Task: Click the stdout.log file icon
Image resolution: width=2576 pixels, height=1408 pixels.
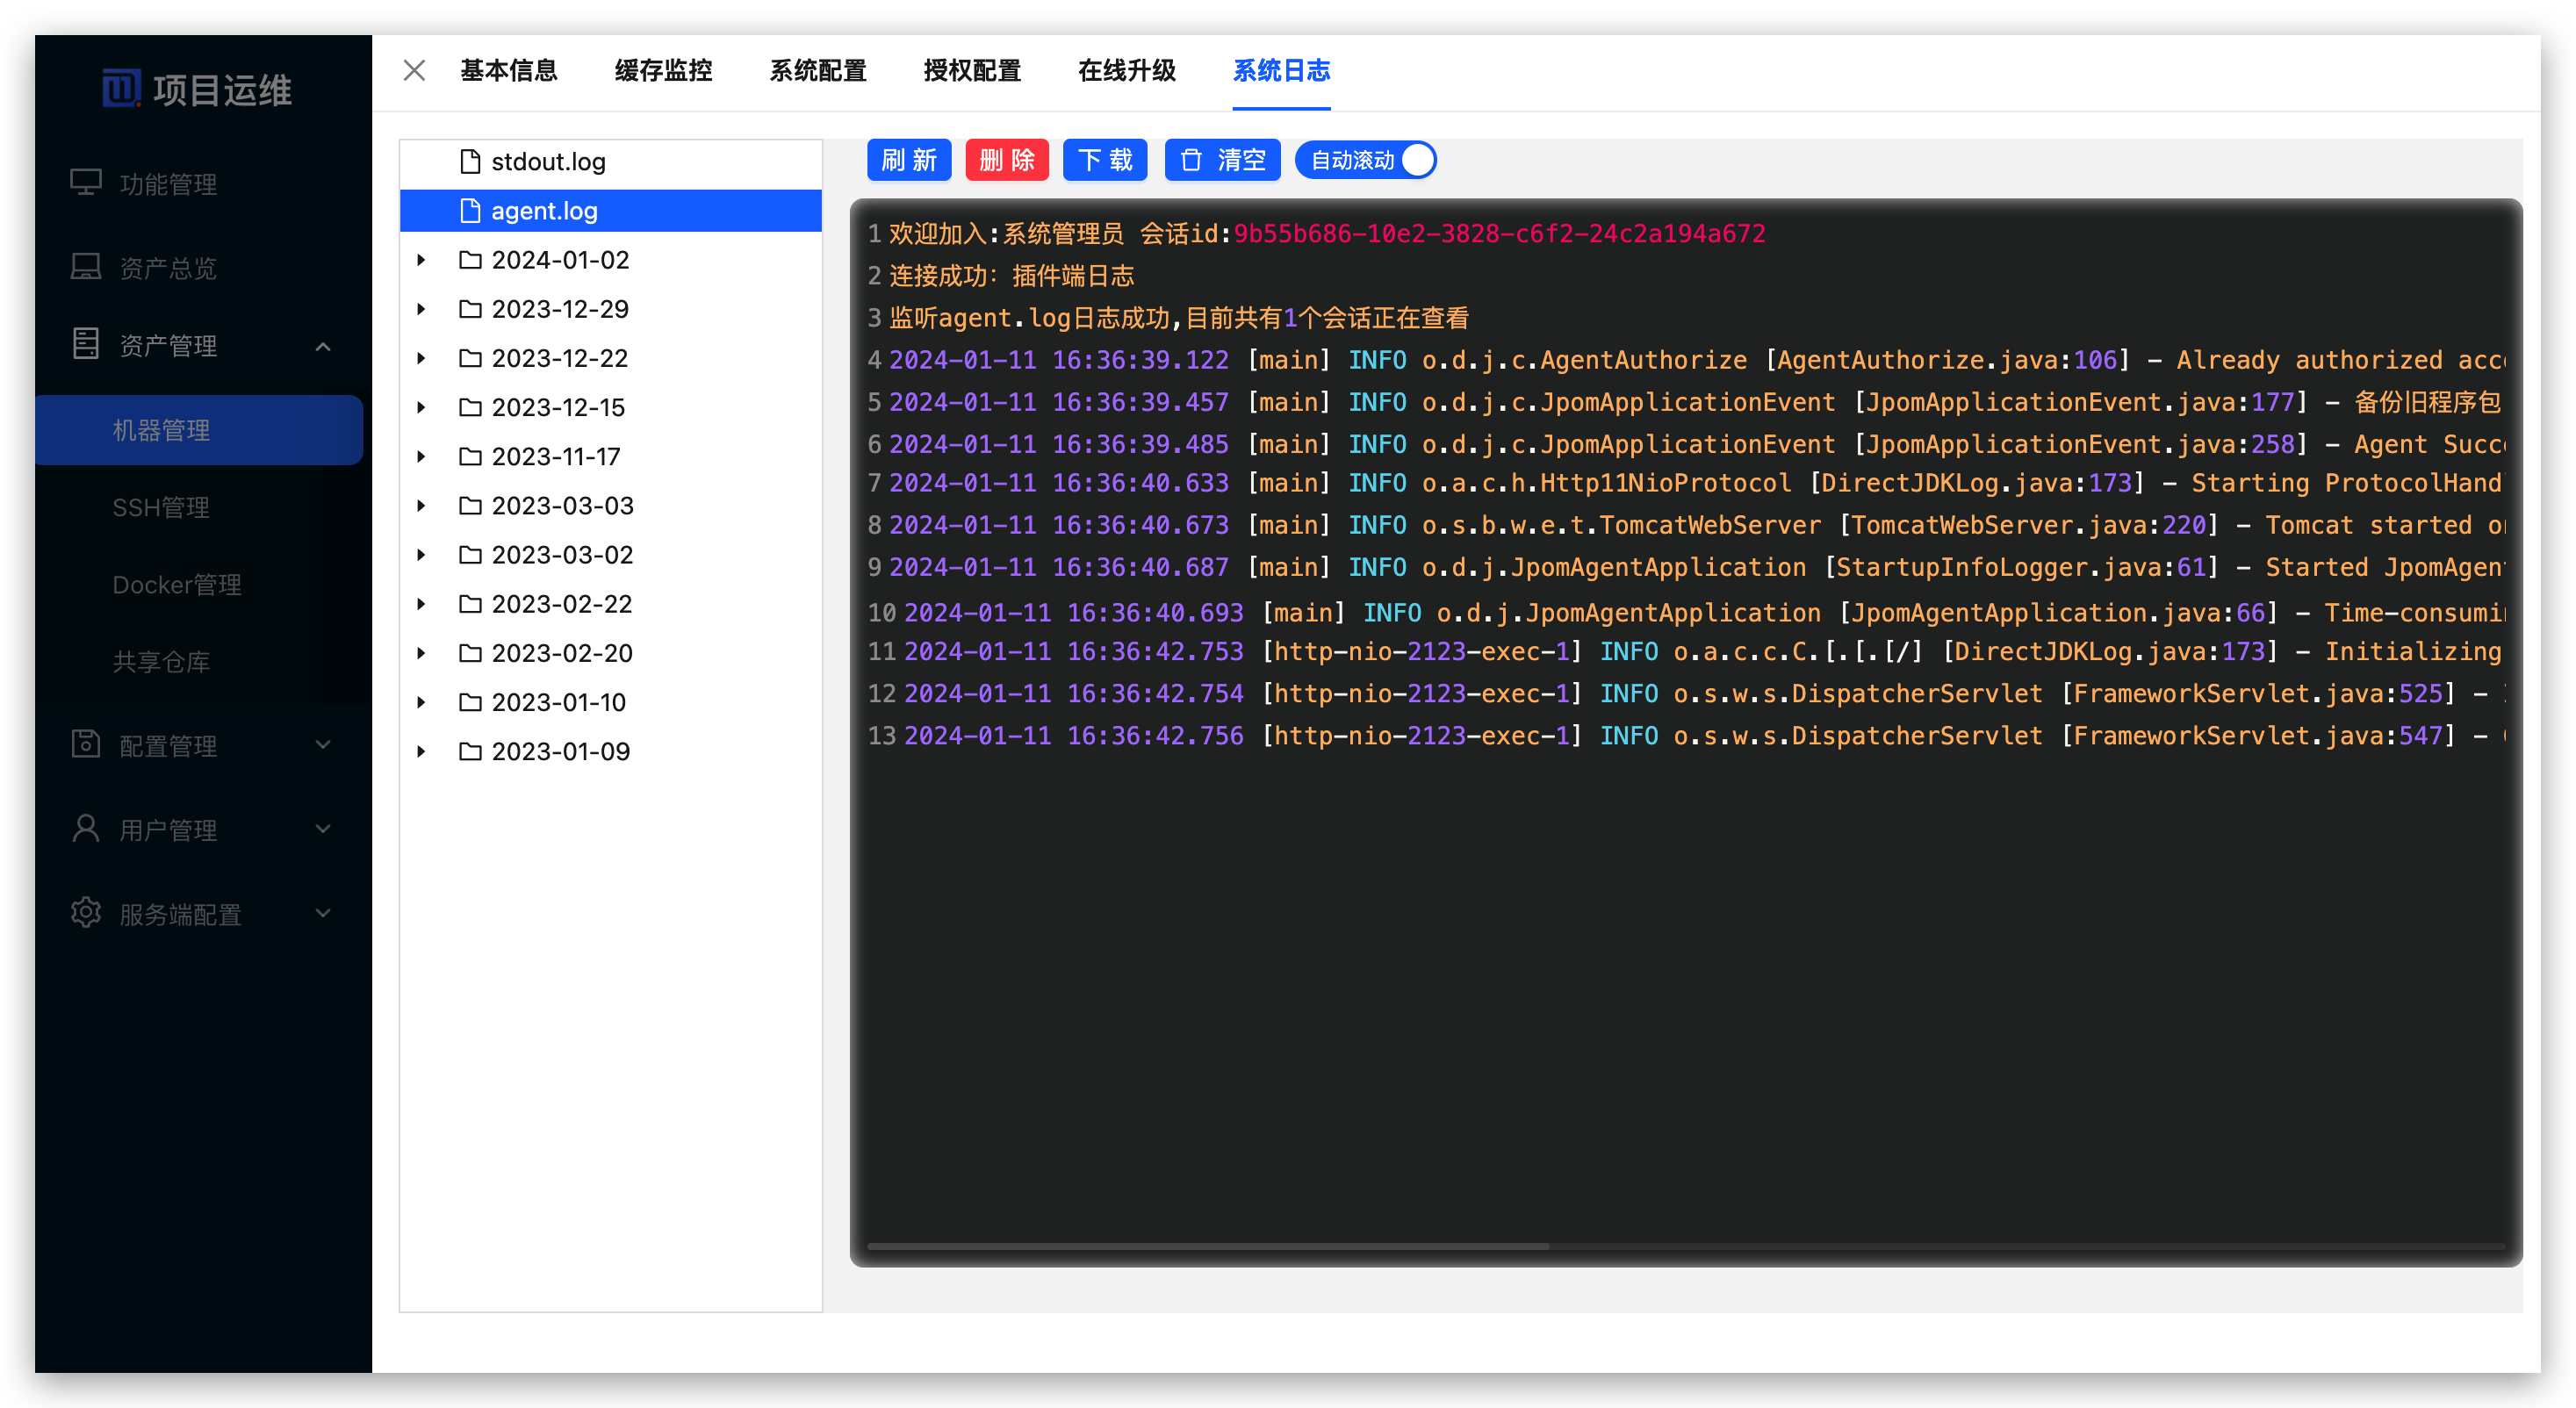Action: (470, 161)
